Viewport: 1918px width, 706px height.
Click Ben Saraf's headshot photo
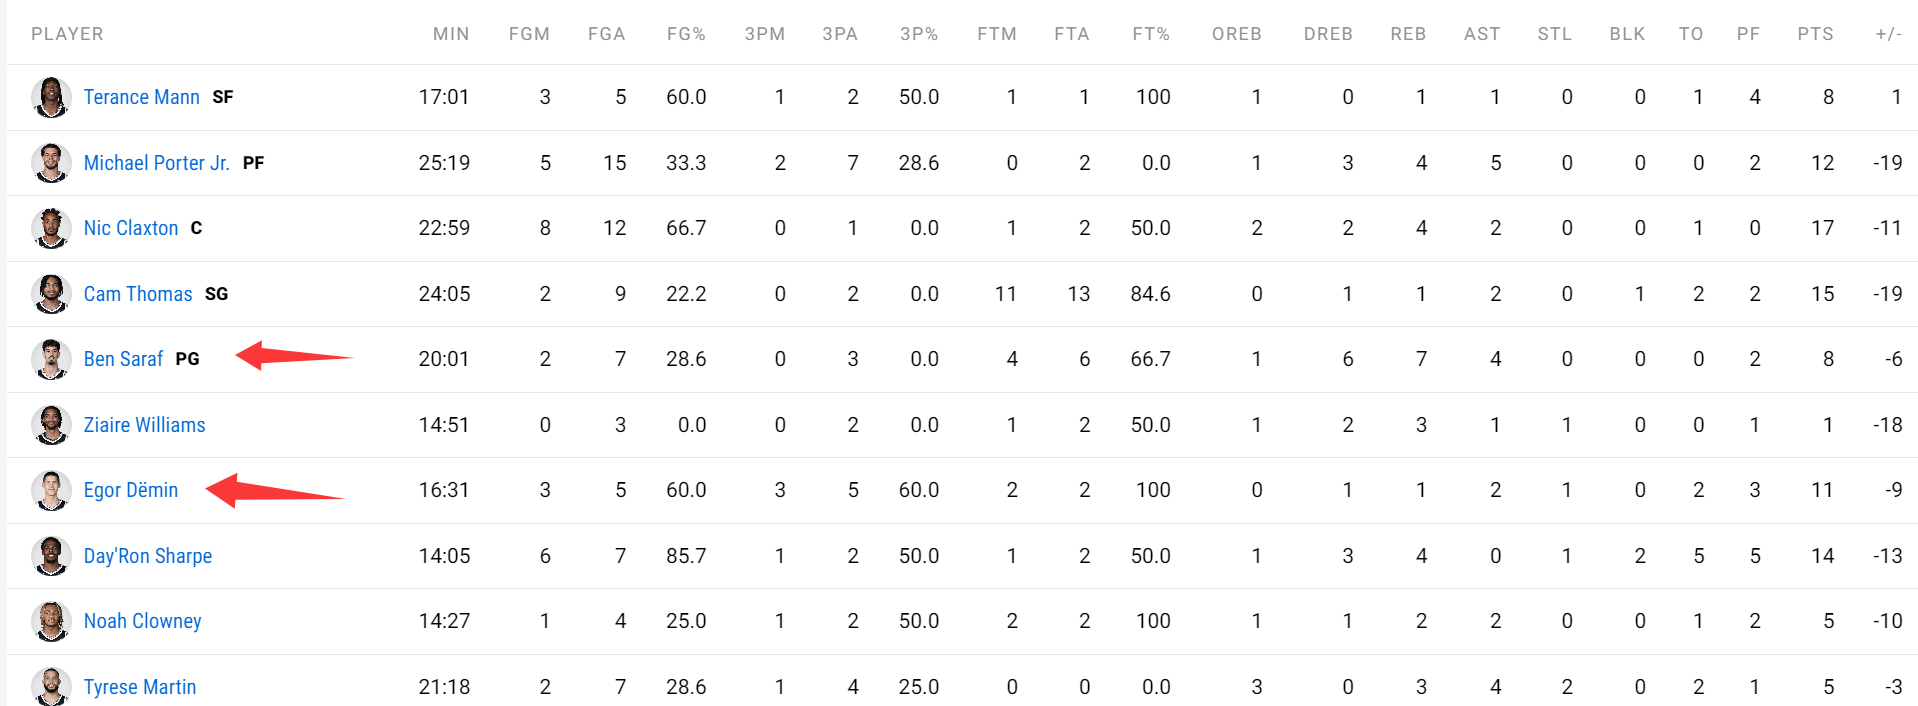point(50,359)
